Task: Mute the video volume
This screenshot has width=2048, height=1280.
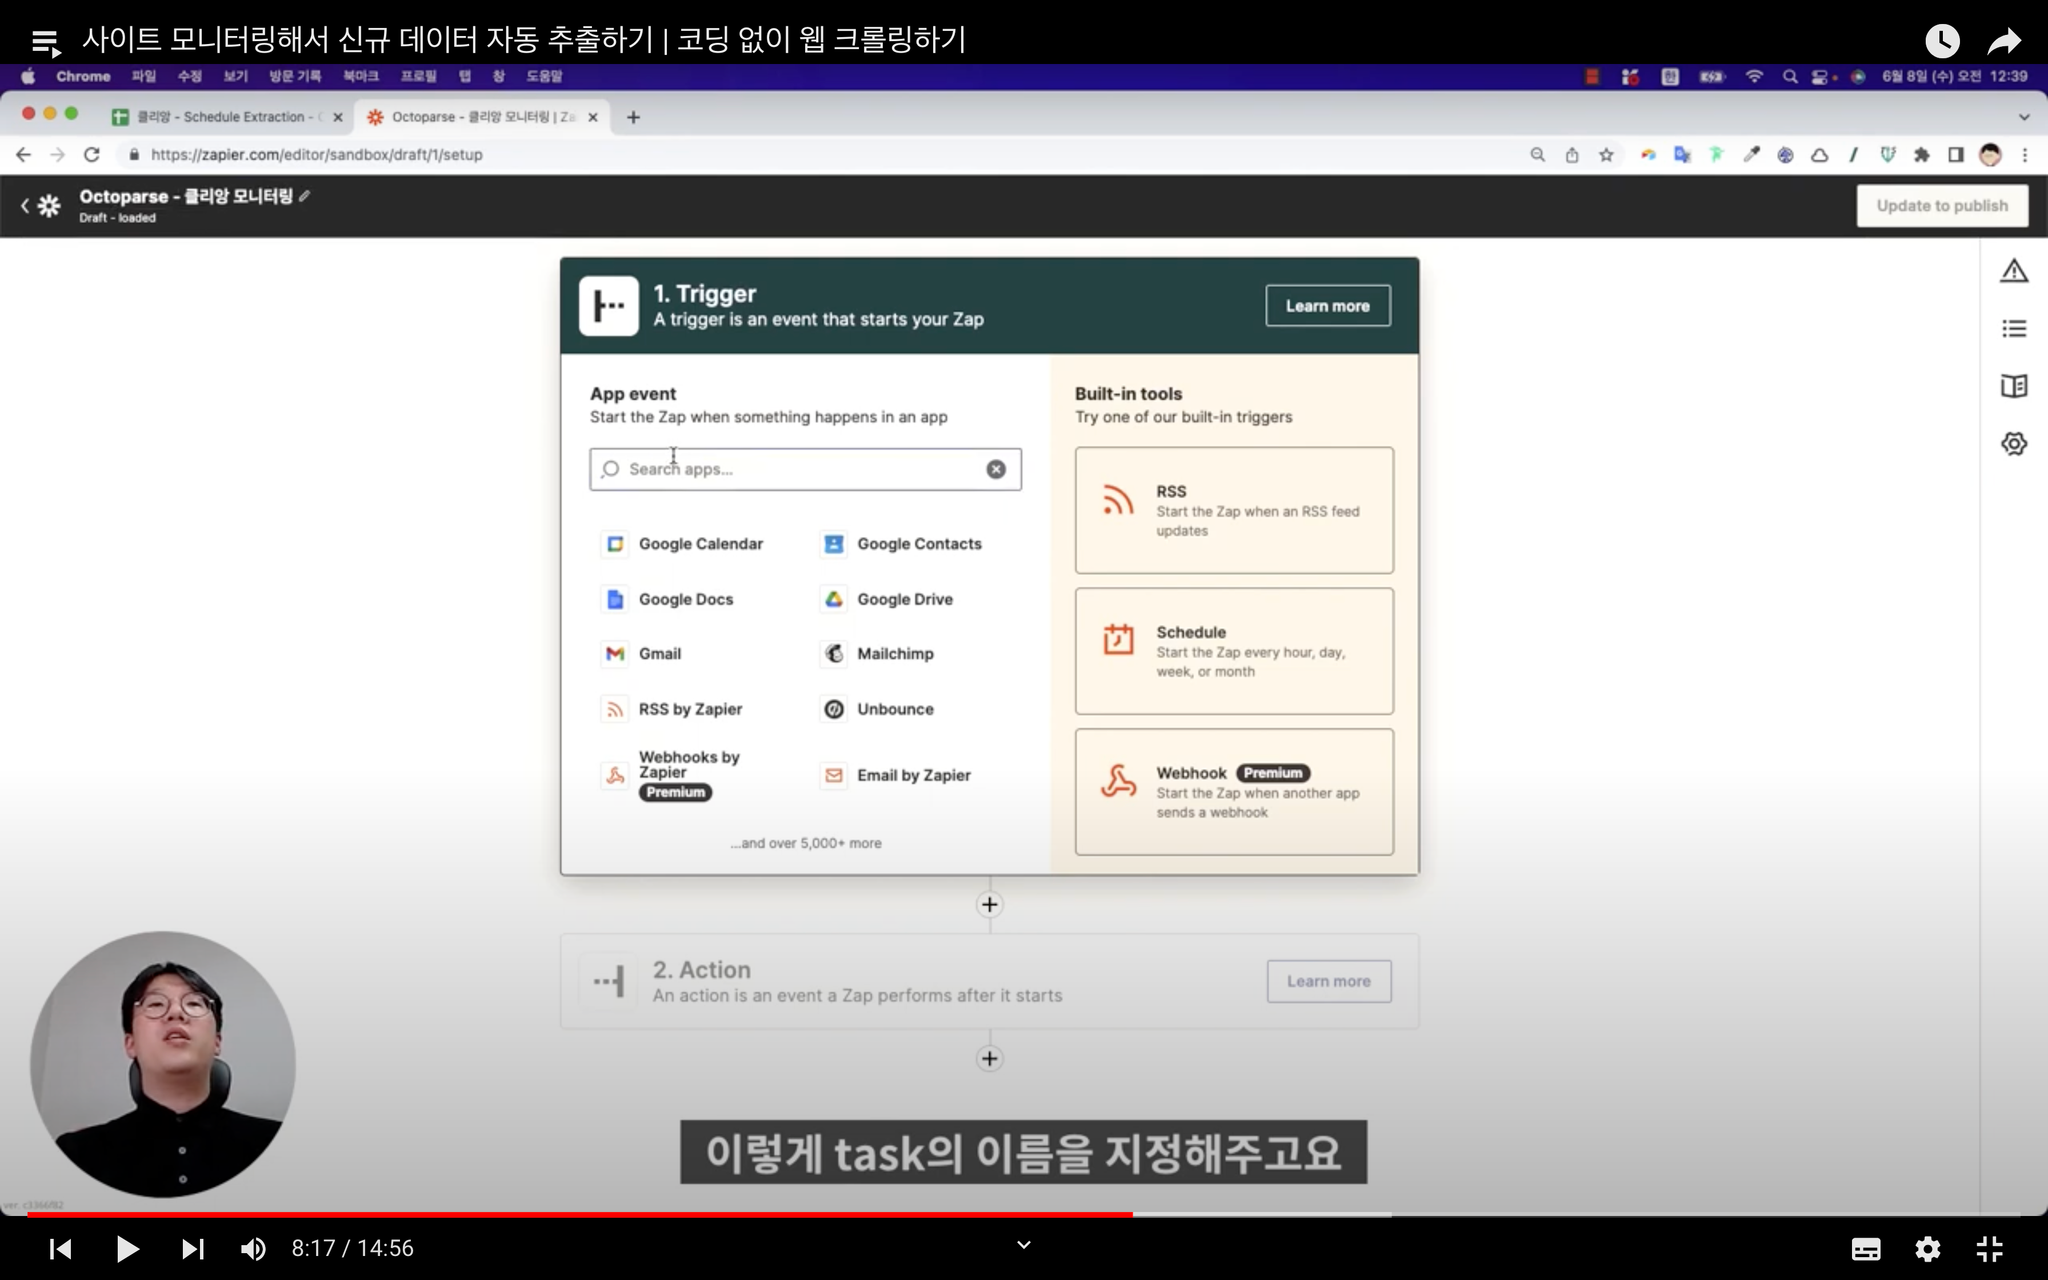Action: (253, 1249)
